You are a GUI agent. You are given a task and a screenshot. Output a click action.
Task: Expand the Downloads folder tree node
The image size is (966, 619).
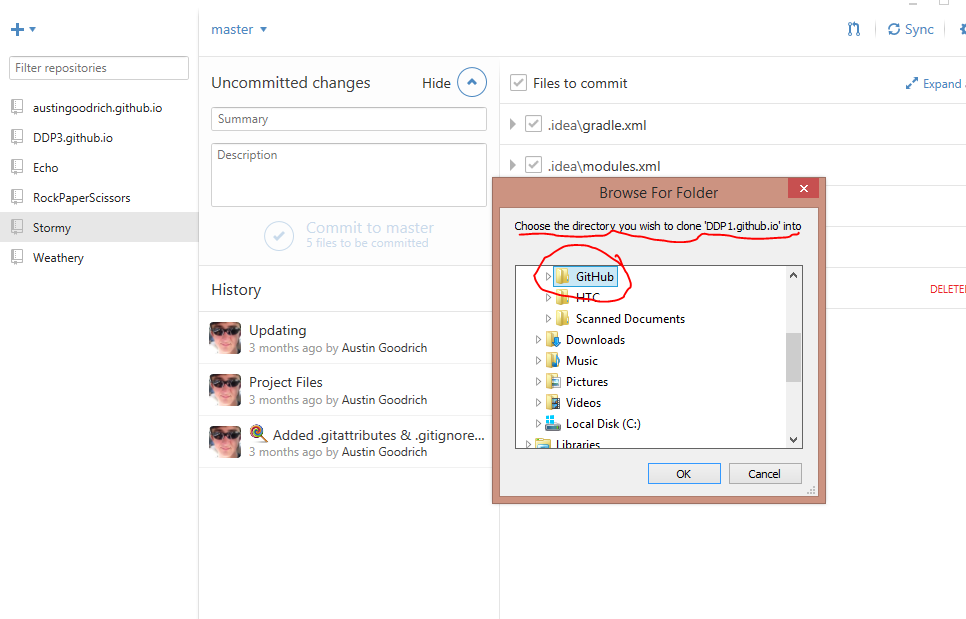[x=539, y=340]
